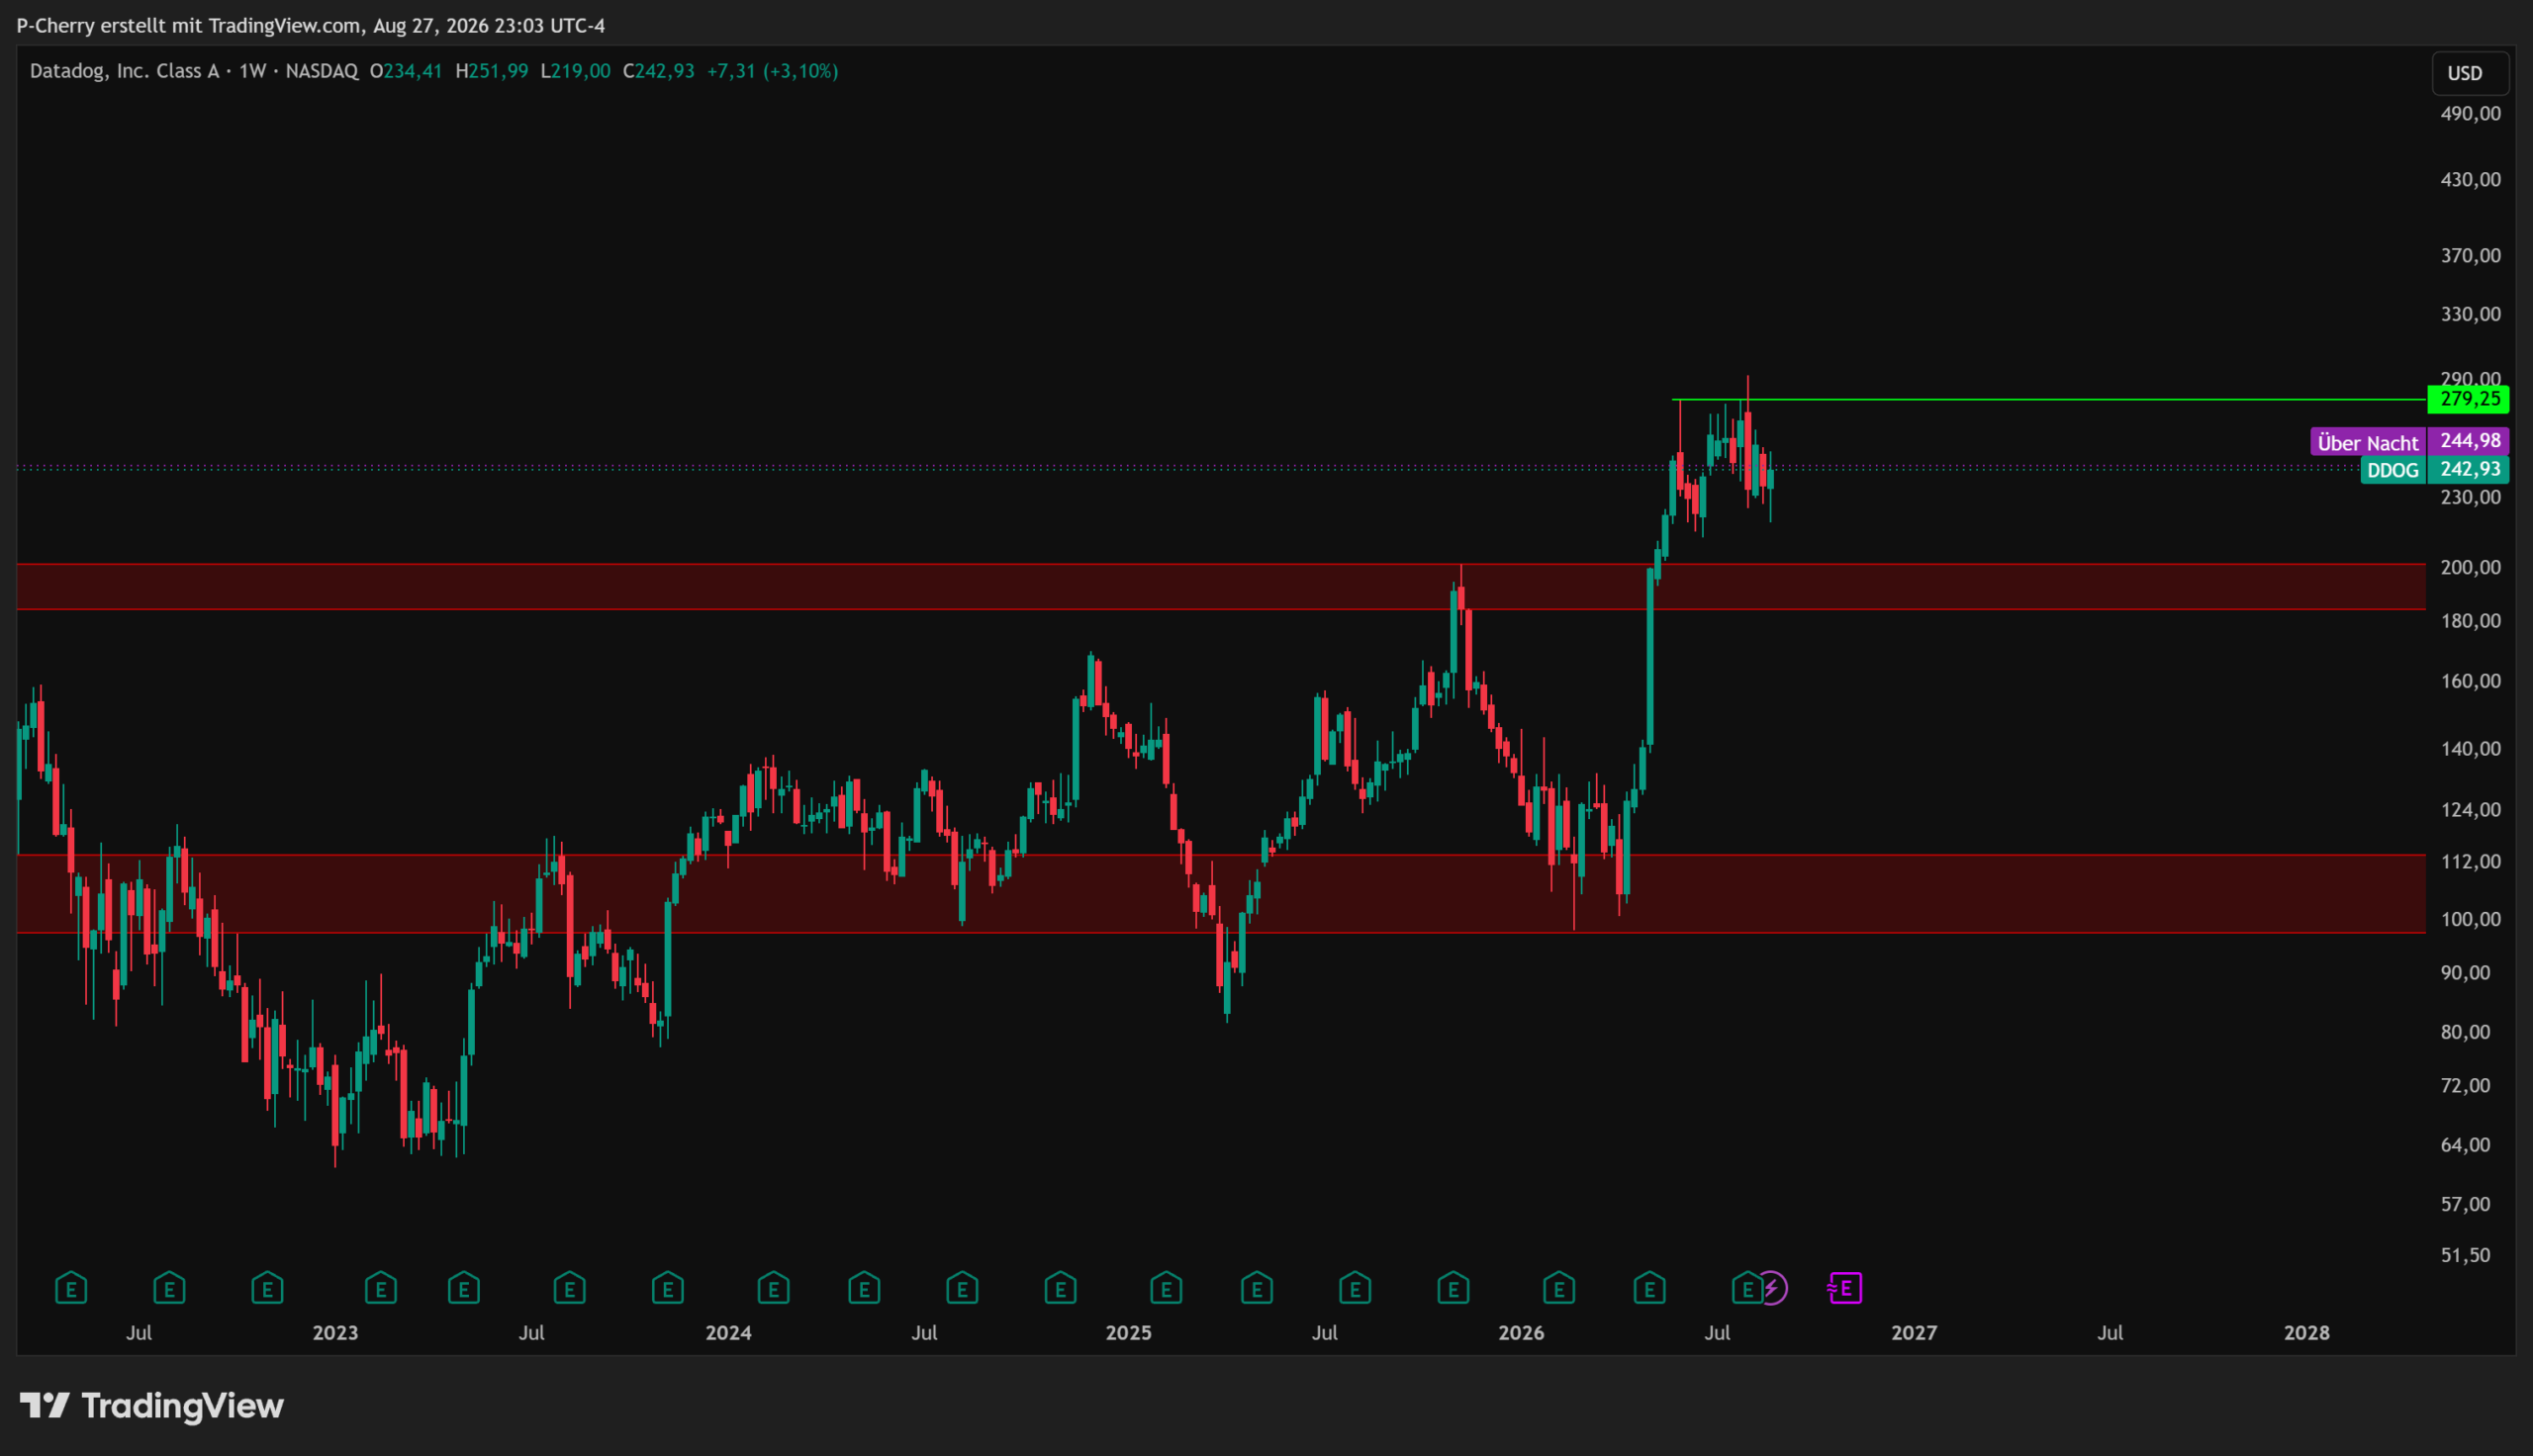Screen dimensions: 2533x1456
Task: Click the February 2026 earnings marker
Action: [x=1559, y=1288]
